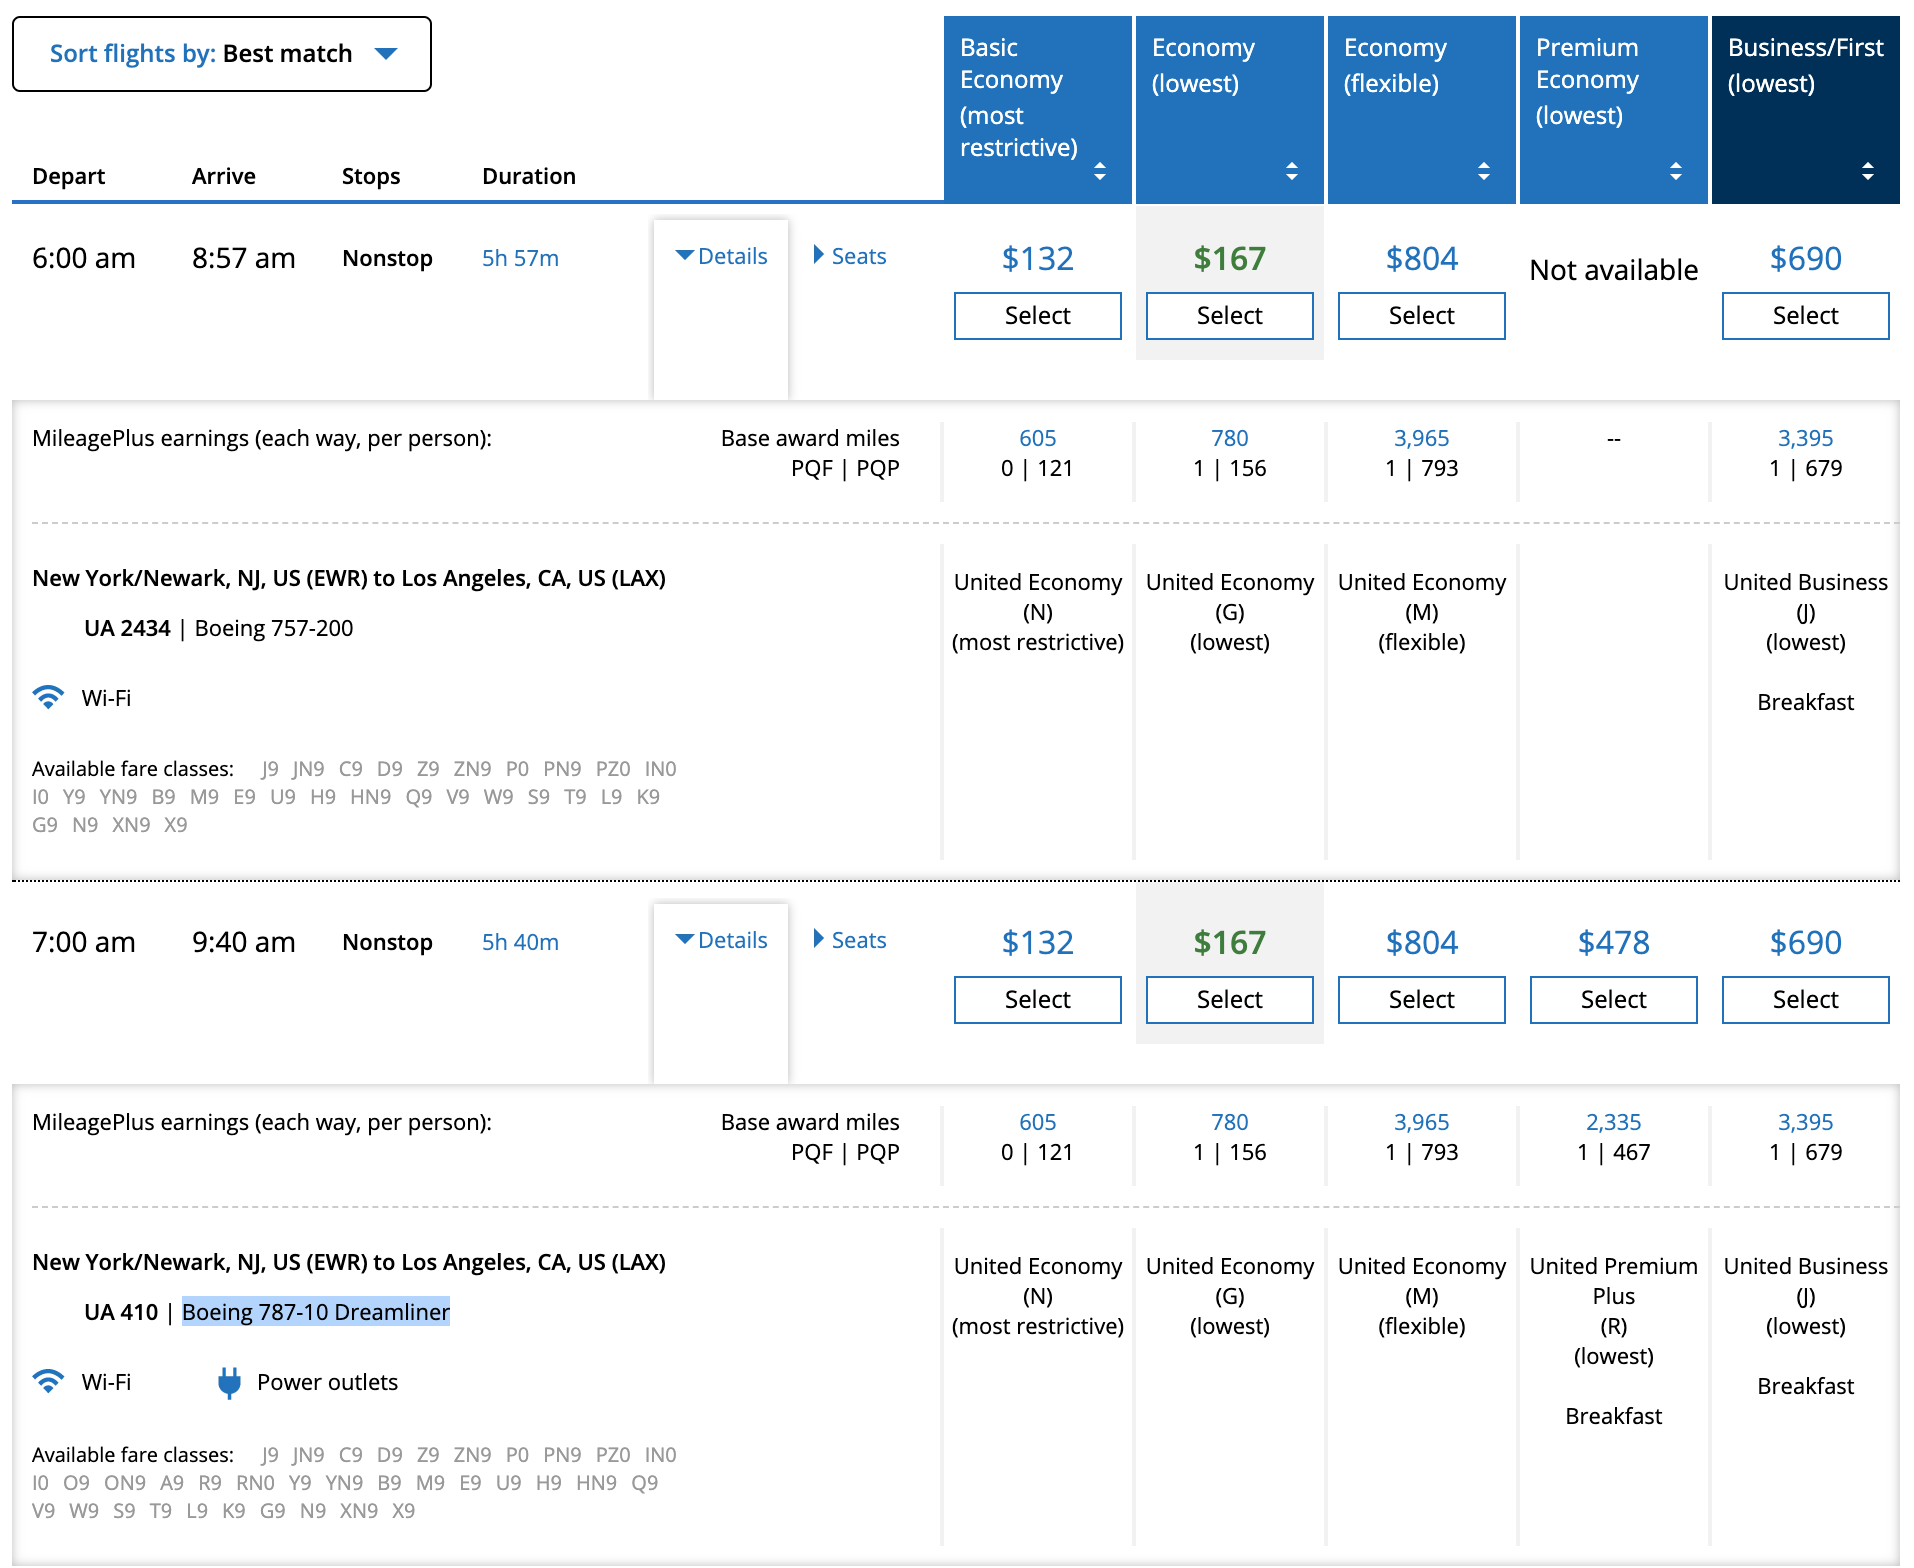Image resolution: width=1914 pixels, height=1568 pixels.
Task: Click the Duration column header
Action: point(529,176)
